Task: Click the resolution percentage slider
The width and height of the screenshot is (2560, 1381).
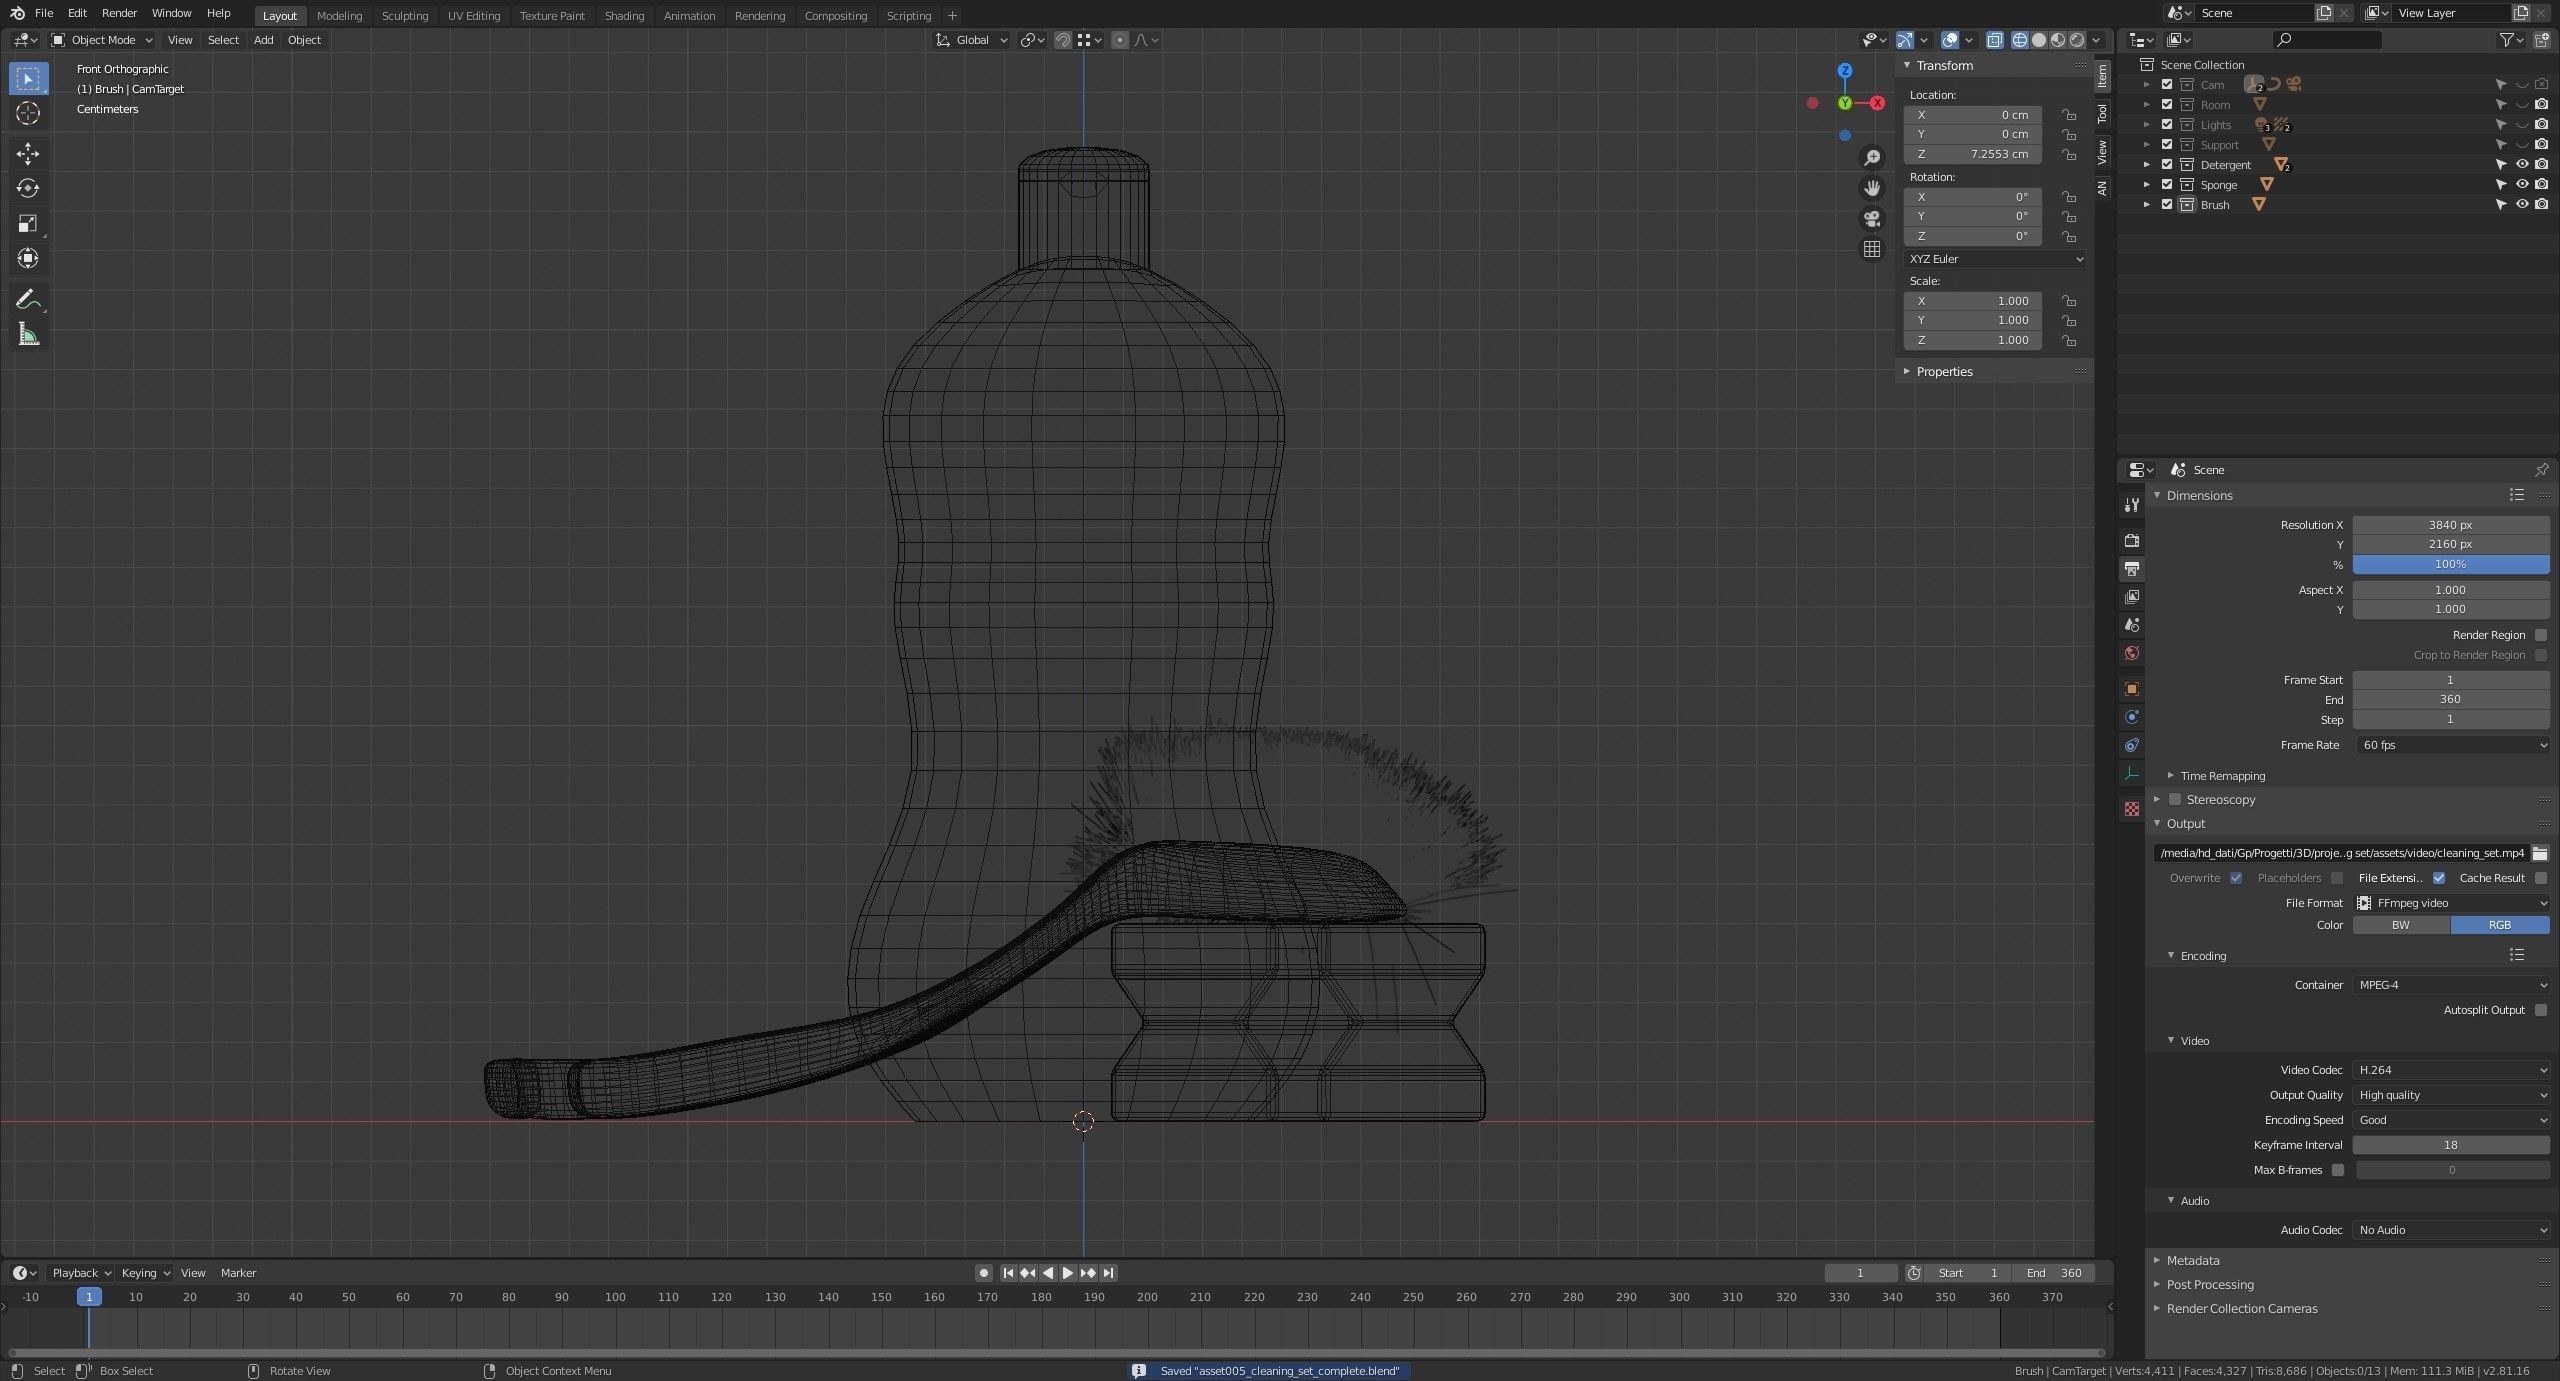Action: [x=2451, y=565]
